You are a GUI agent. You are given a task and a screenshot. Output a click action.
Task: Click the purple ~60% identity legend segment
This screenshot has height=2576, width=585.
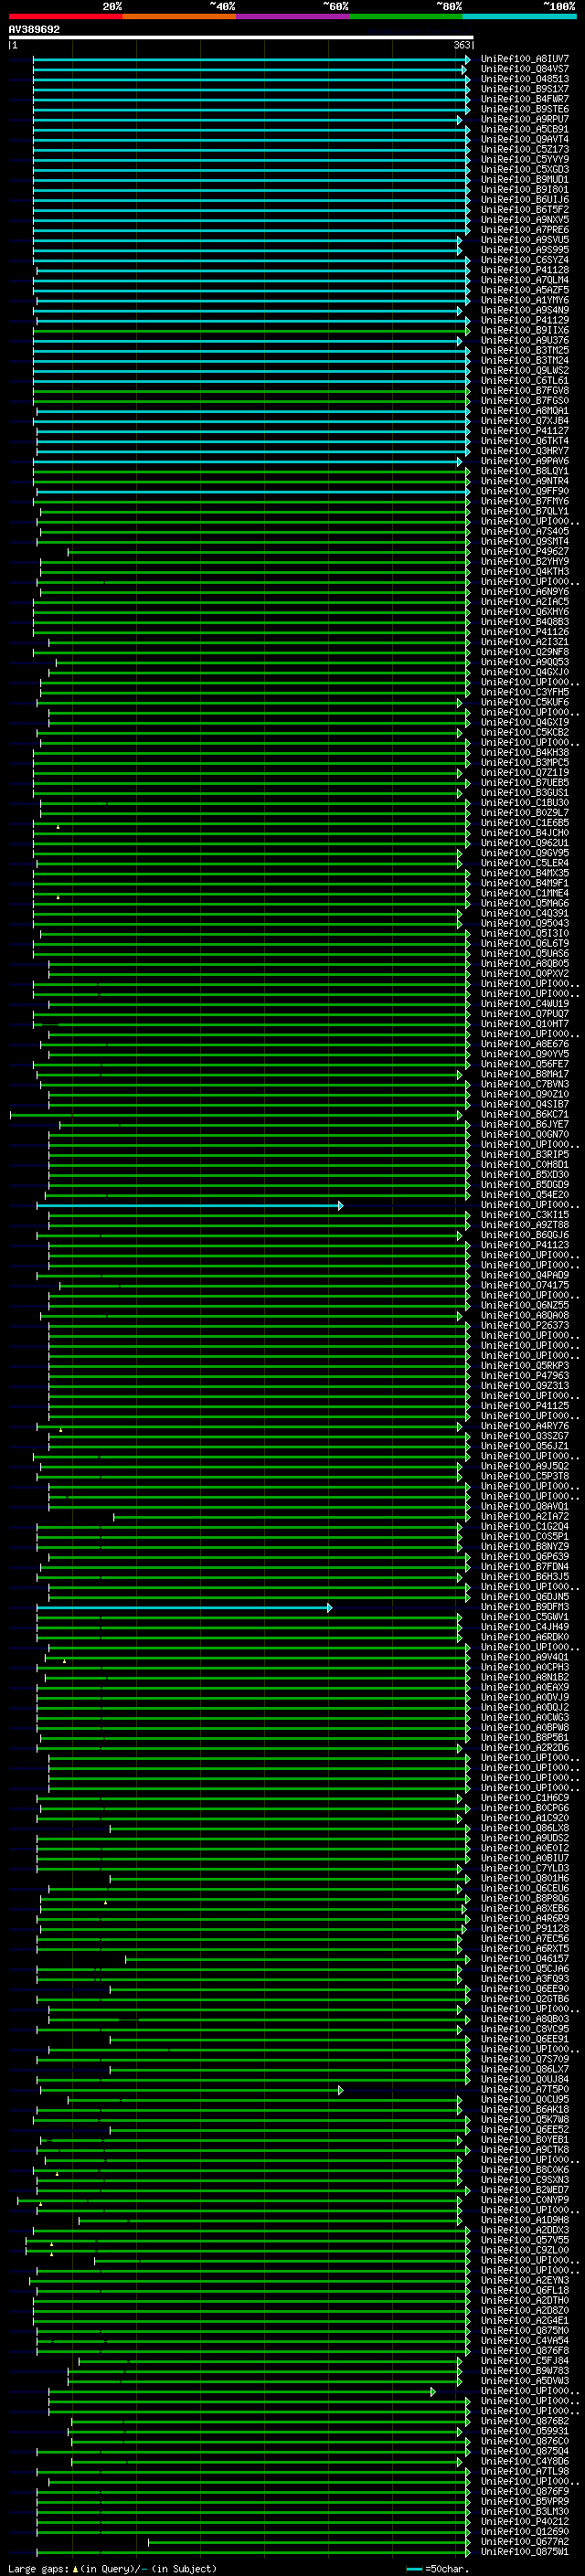click(x=292, y=16)
